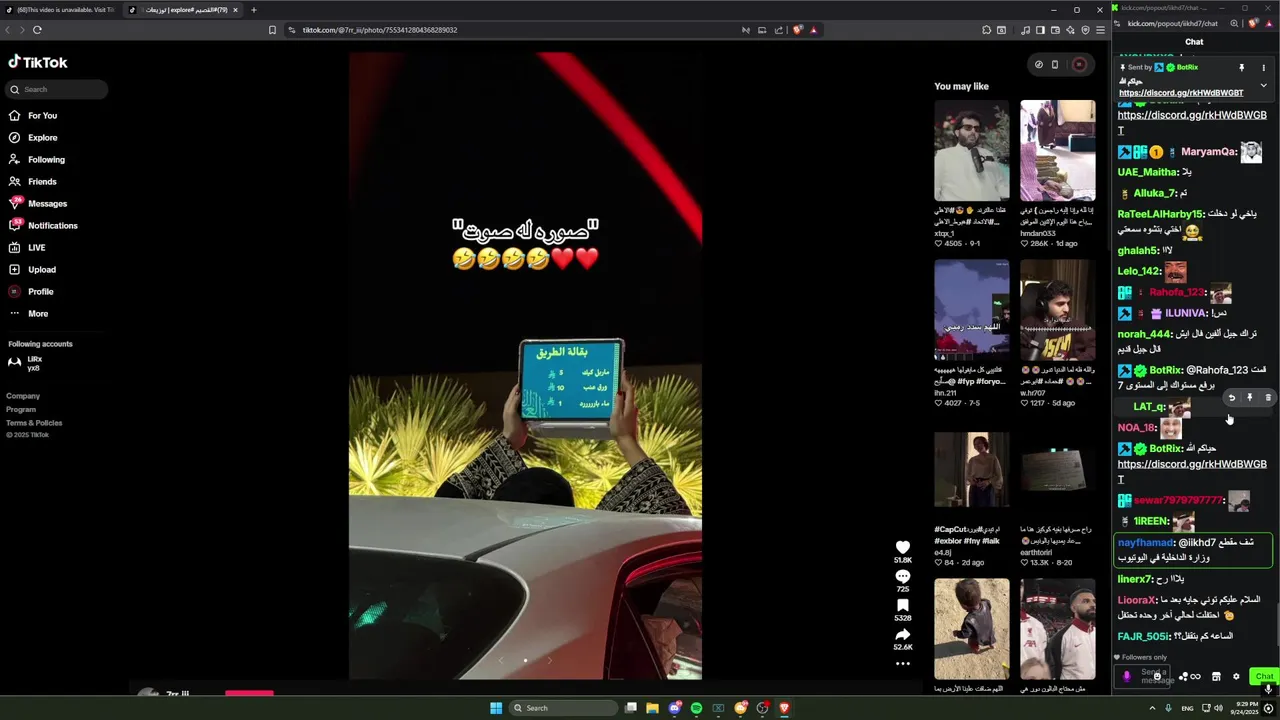Click the TikTok search field

57,89
